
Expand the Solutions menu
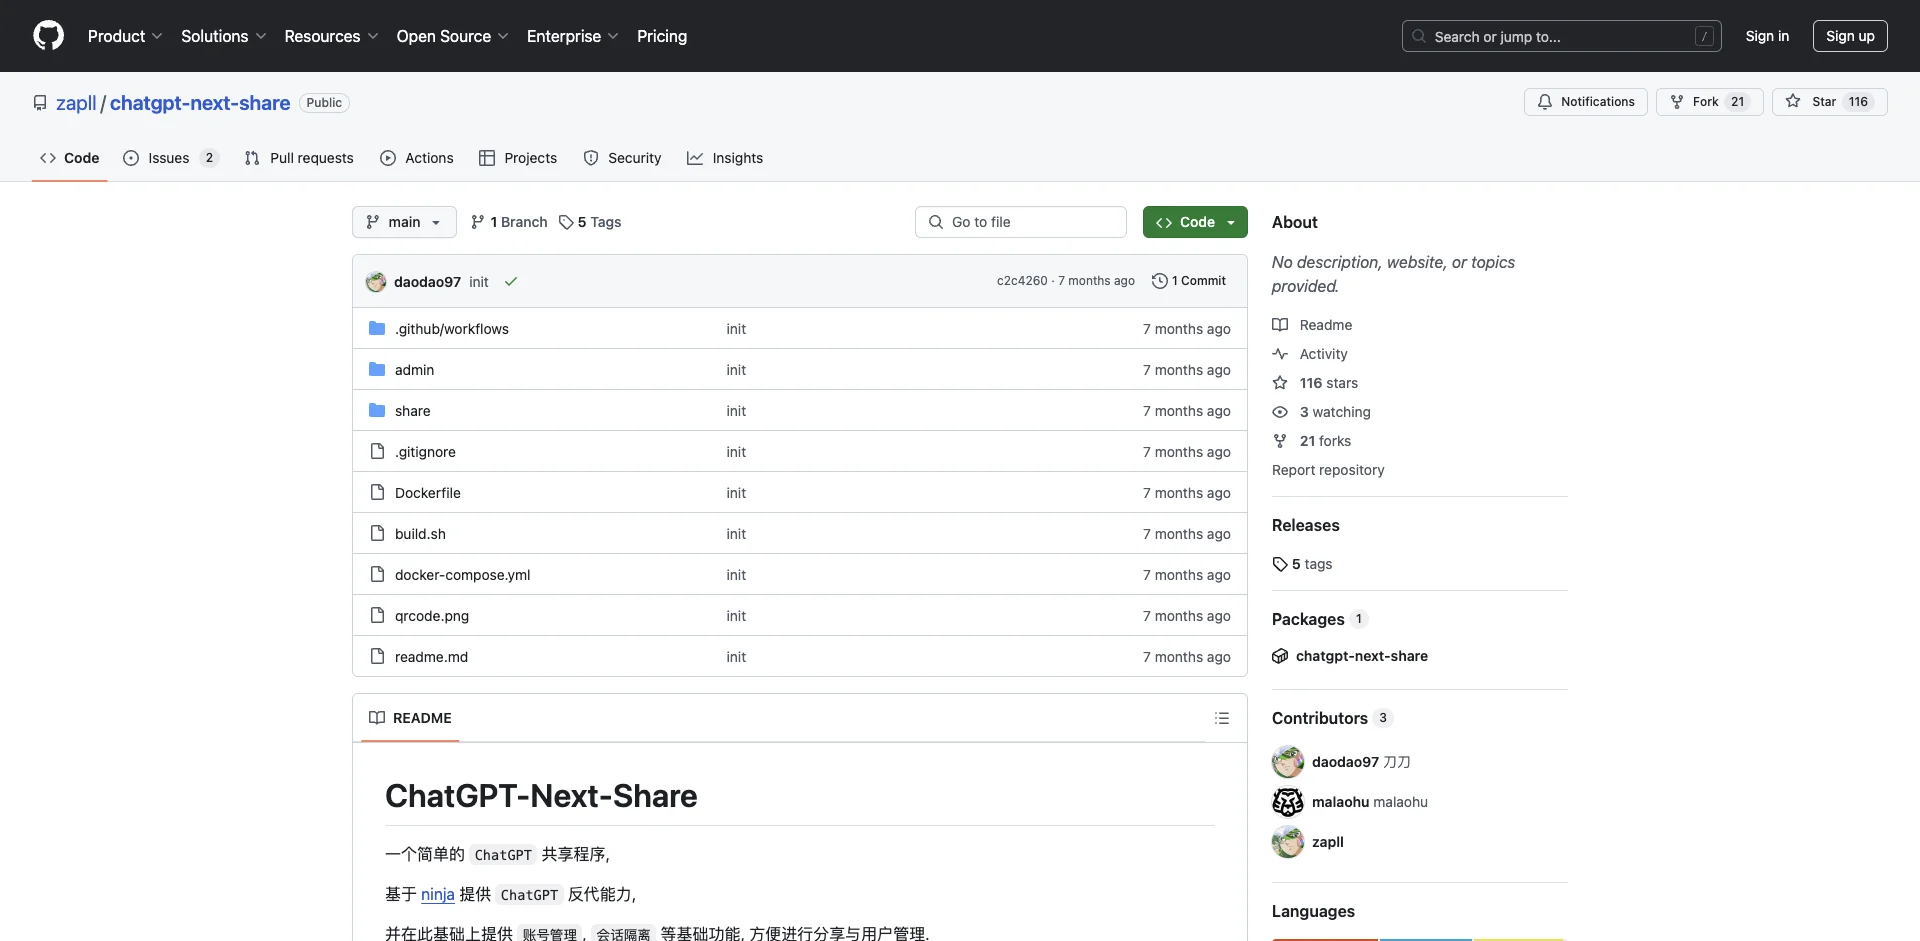coord(224,36)
